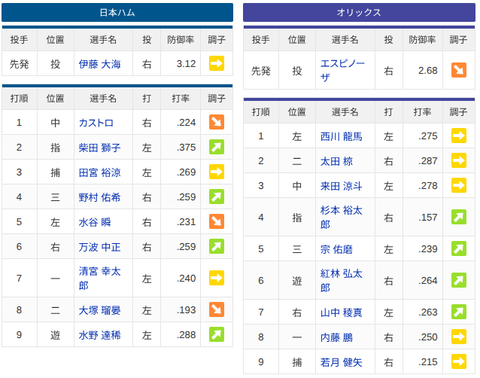Image resolution: width=480 pixels, height=378 pixels.
Task: Click 水野 達稀's green up condition arrow
Action: [x=216, y=334]
